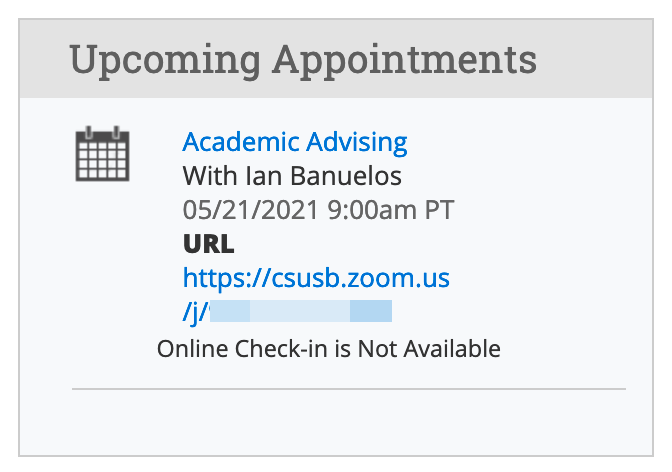
Task: Select the Upcoming Appointments panel title
Action: [303, 60]
